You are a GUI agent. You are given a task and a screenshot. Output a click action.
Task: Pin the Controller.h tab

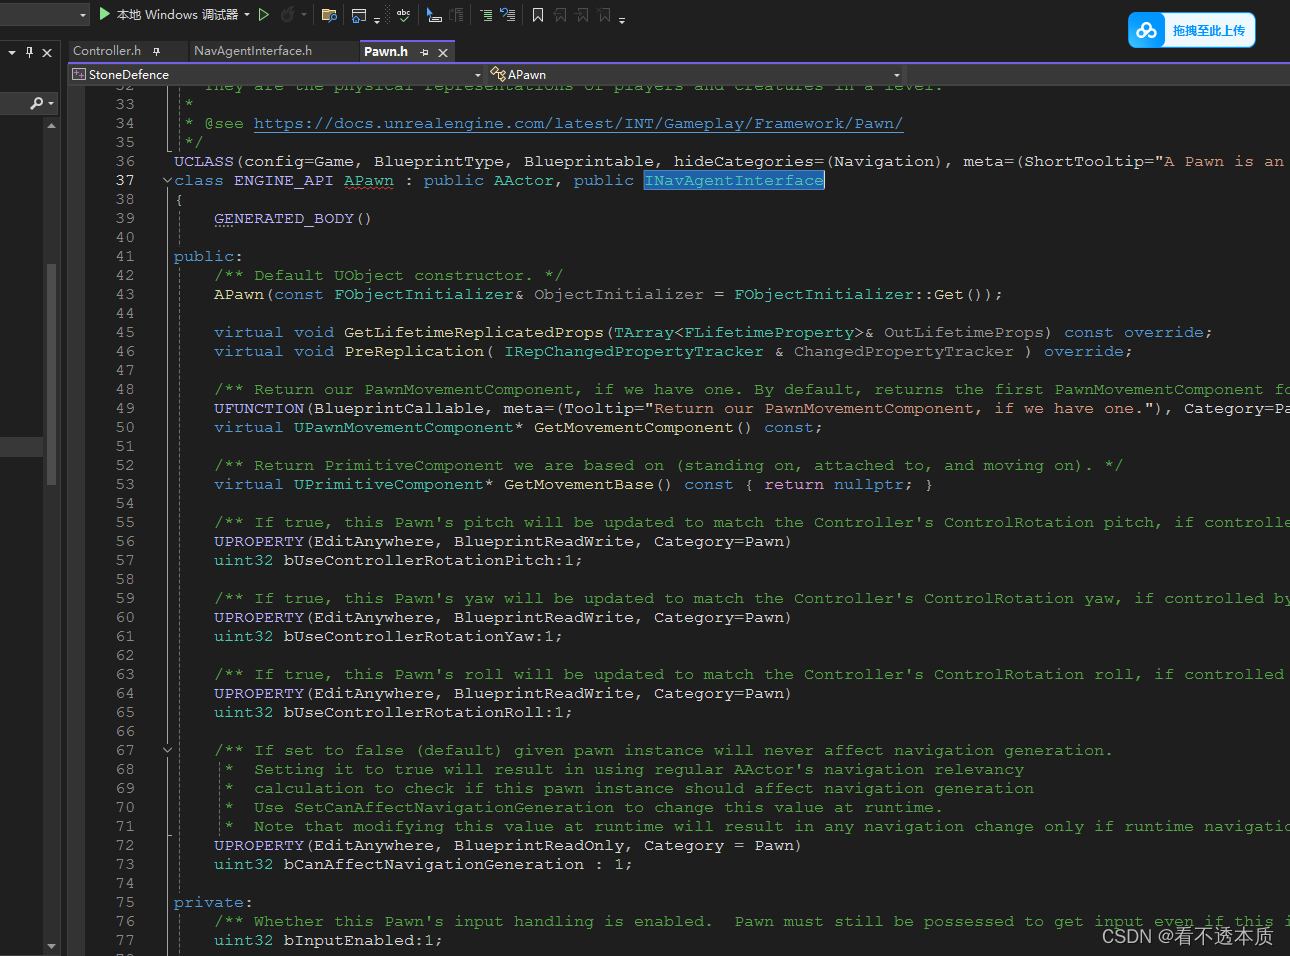pyautogui.click(x=156, y=51)
